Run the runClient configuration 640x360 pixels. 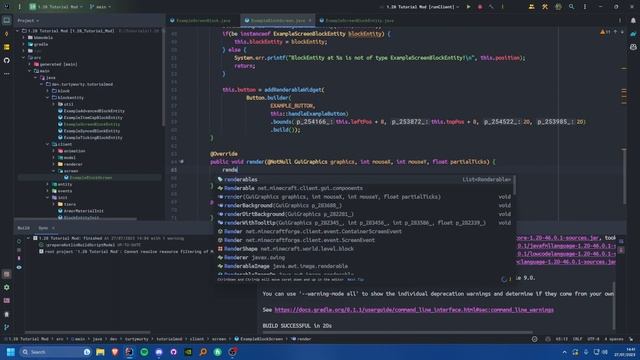pos(469,7)
